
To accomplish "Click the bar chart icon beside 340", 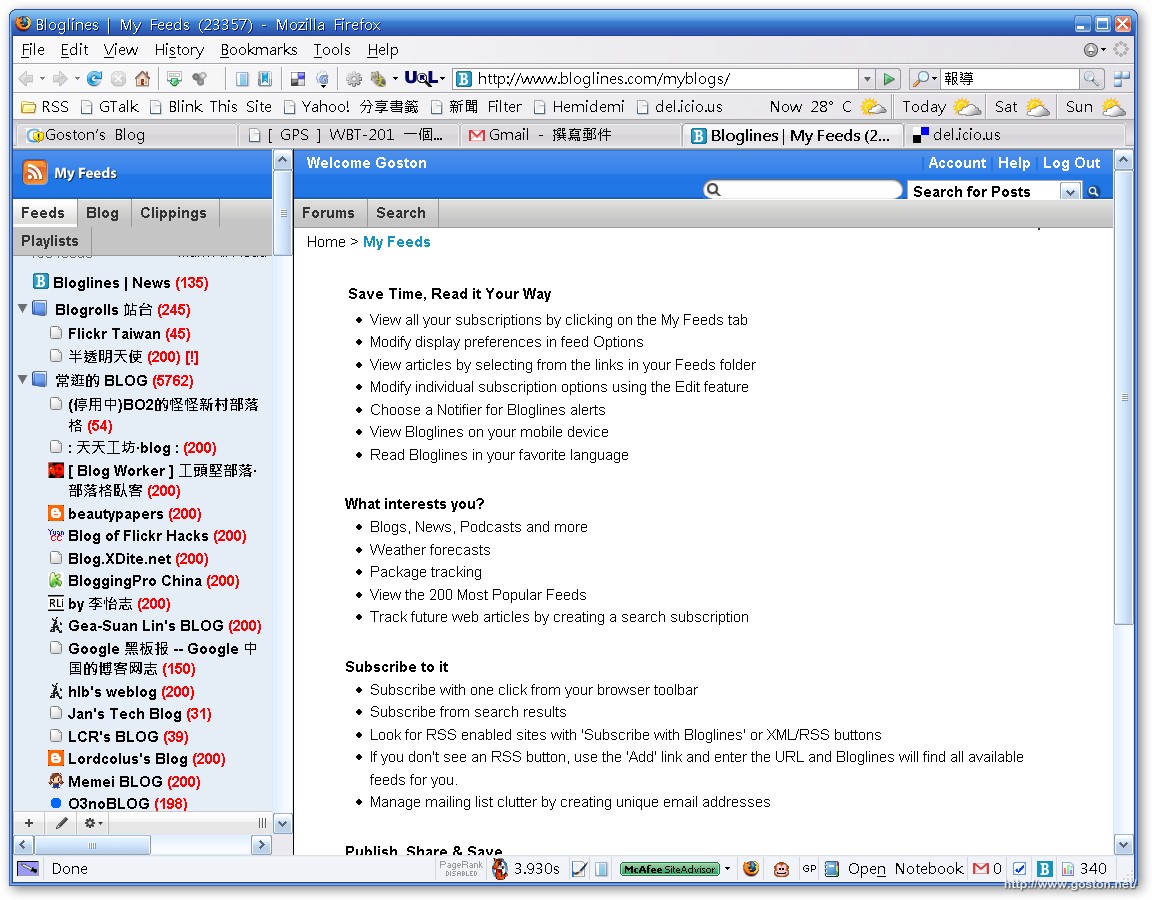I will (1068, 869).
